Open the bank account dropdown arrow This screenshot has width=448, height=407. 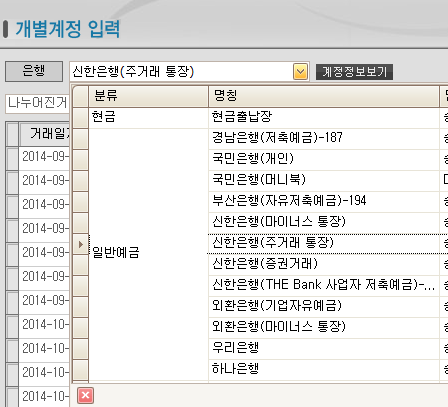tap(300, 72)
